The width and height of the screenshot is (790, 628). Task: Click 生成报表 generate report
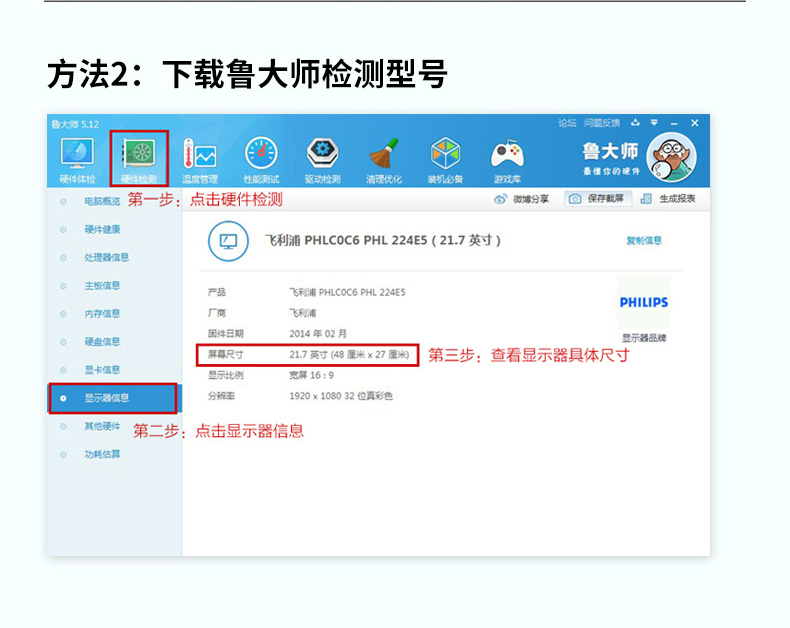(x=668, y=199)
